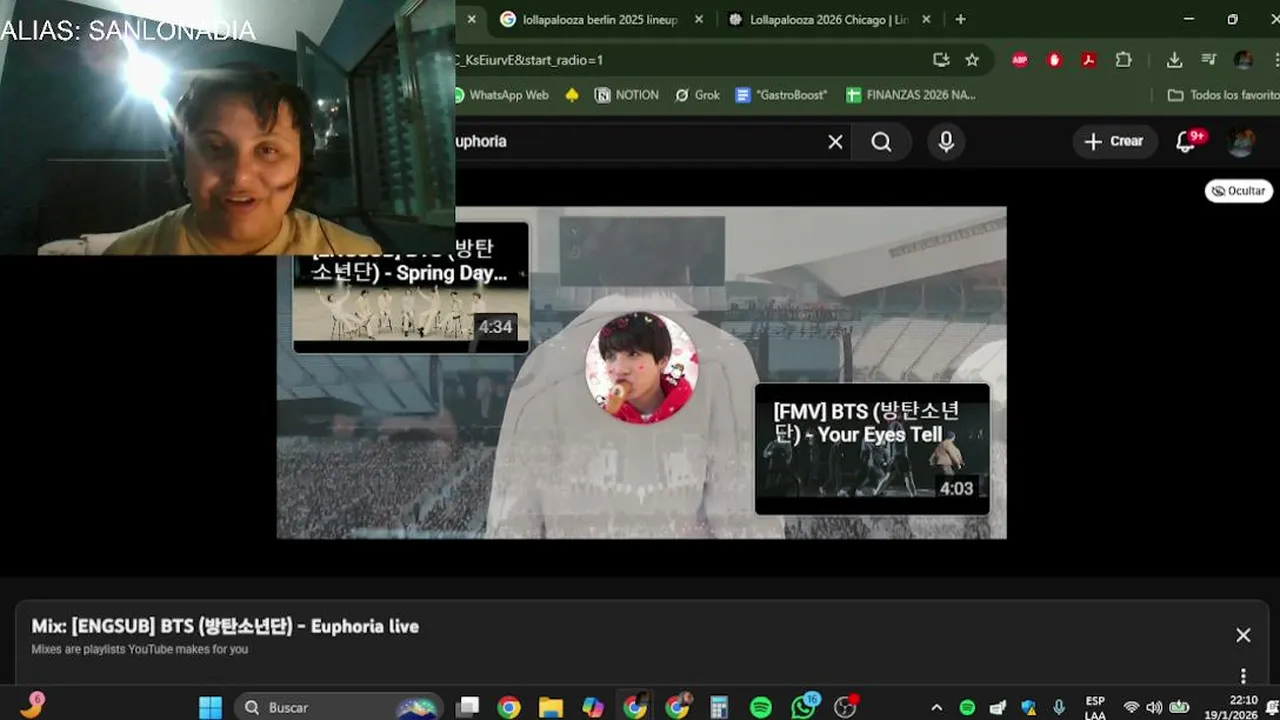Image resolution: width=1280 pixels, height=720 pixels.
Task: Close the Euphoria live mix panel
Action: [1243, 635]
